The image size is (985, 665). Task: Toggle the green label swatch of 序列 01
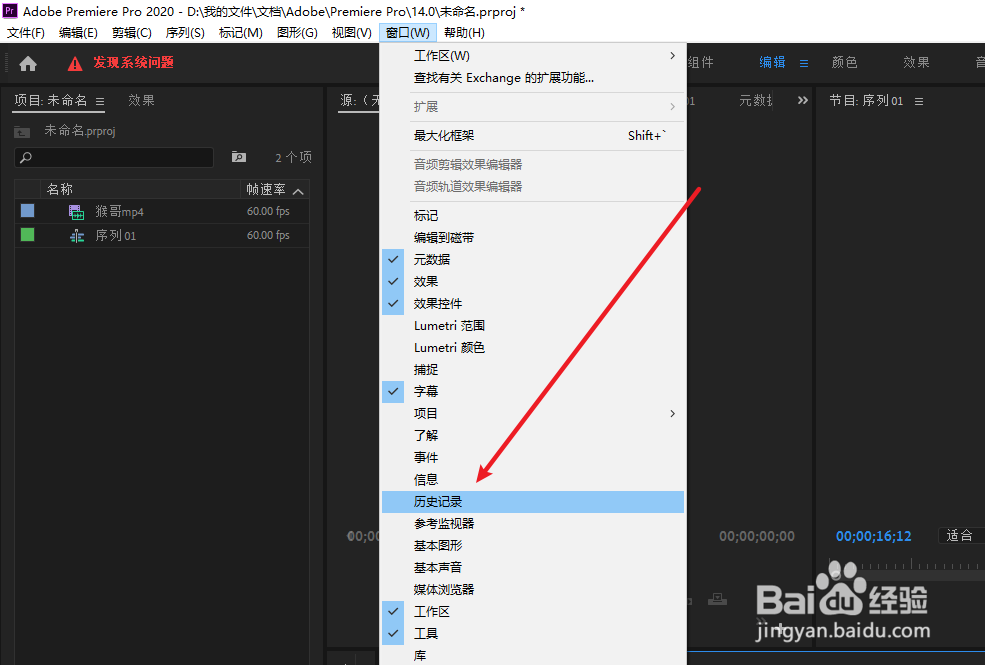(x=28, y=234)
